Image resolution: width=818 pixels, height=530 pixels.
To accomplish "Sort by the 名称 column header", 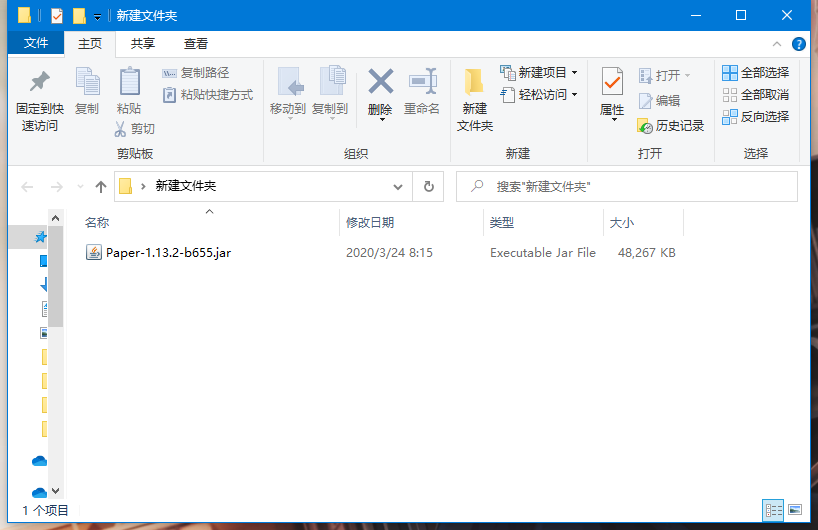I will [97, 223].
